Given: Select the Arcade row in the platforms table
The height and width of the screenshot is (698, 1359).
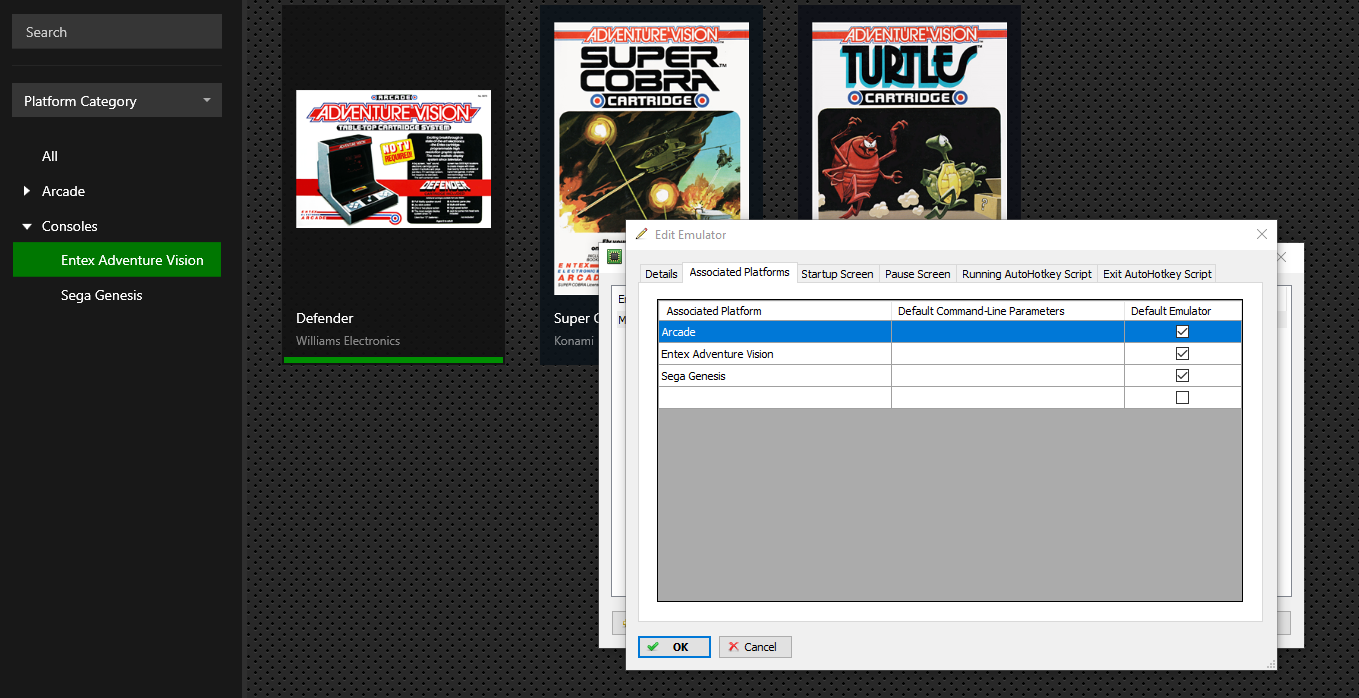Looking at the screenshot, I should 950,332.
